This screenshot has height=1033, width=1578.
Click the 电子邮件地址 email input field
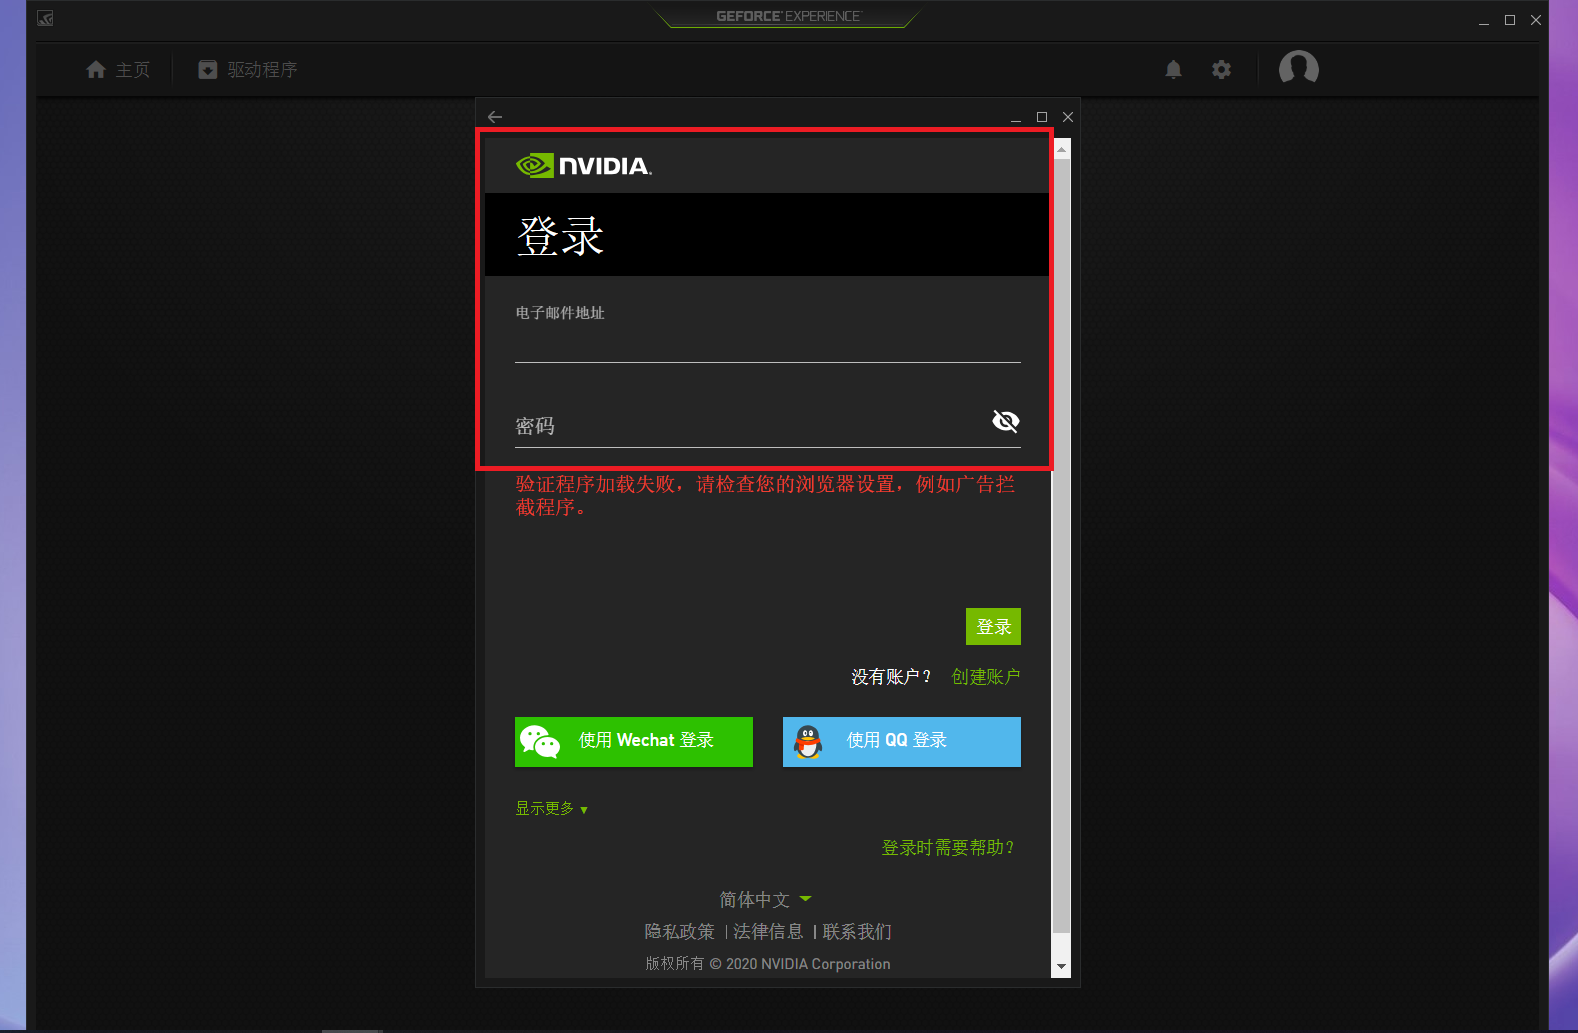click(x=767, y=345)
